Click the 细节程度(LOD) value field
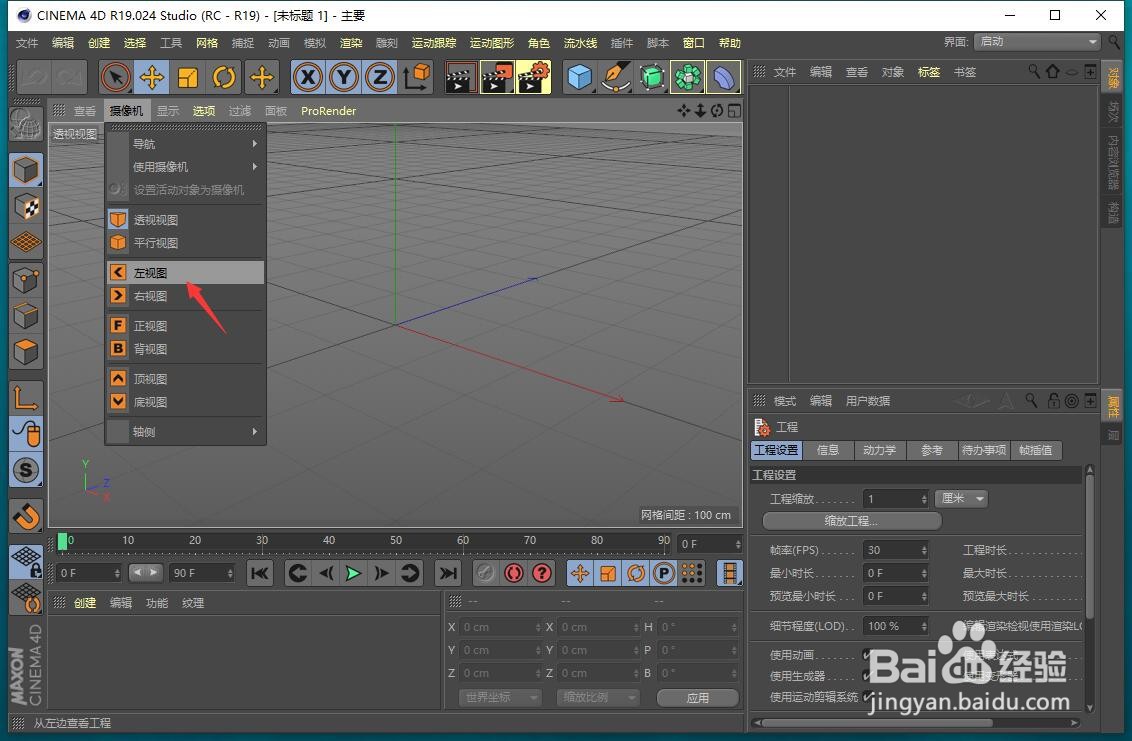1132x741 pixels. [895, 625]
